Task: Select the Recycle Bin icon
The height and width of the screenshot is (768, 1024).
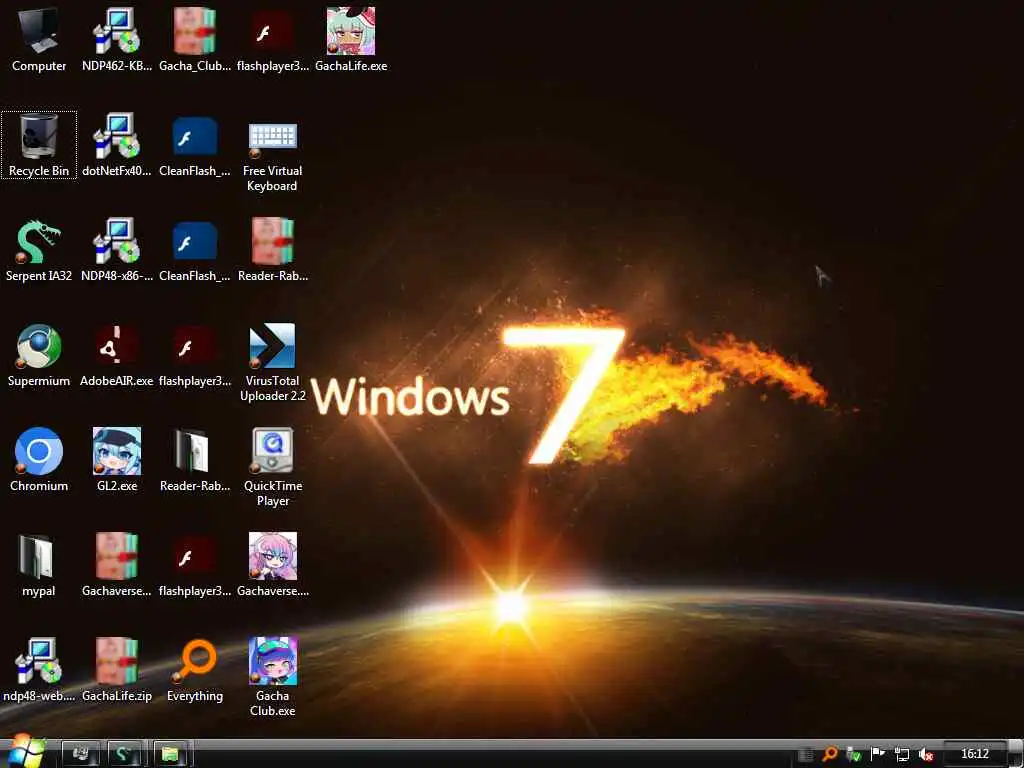Action: pyautogui.click(x=39, y=145)
